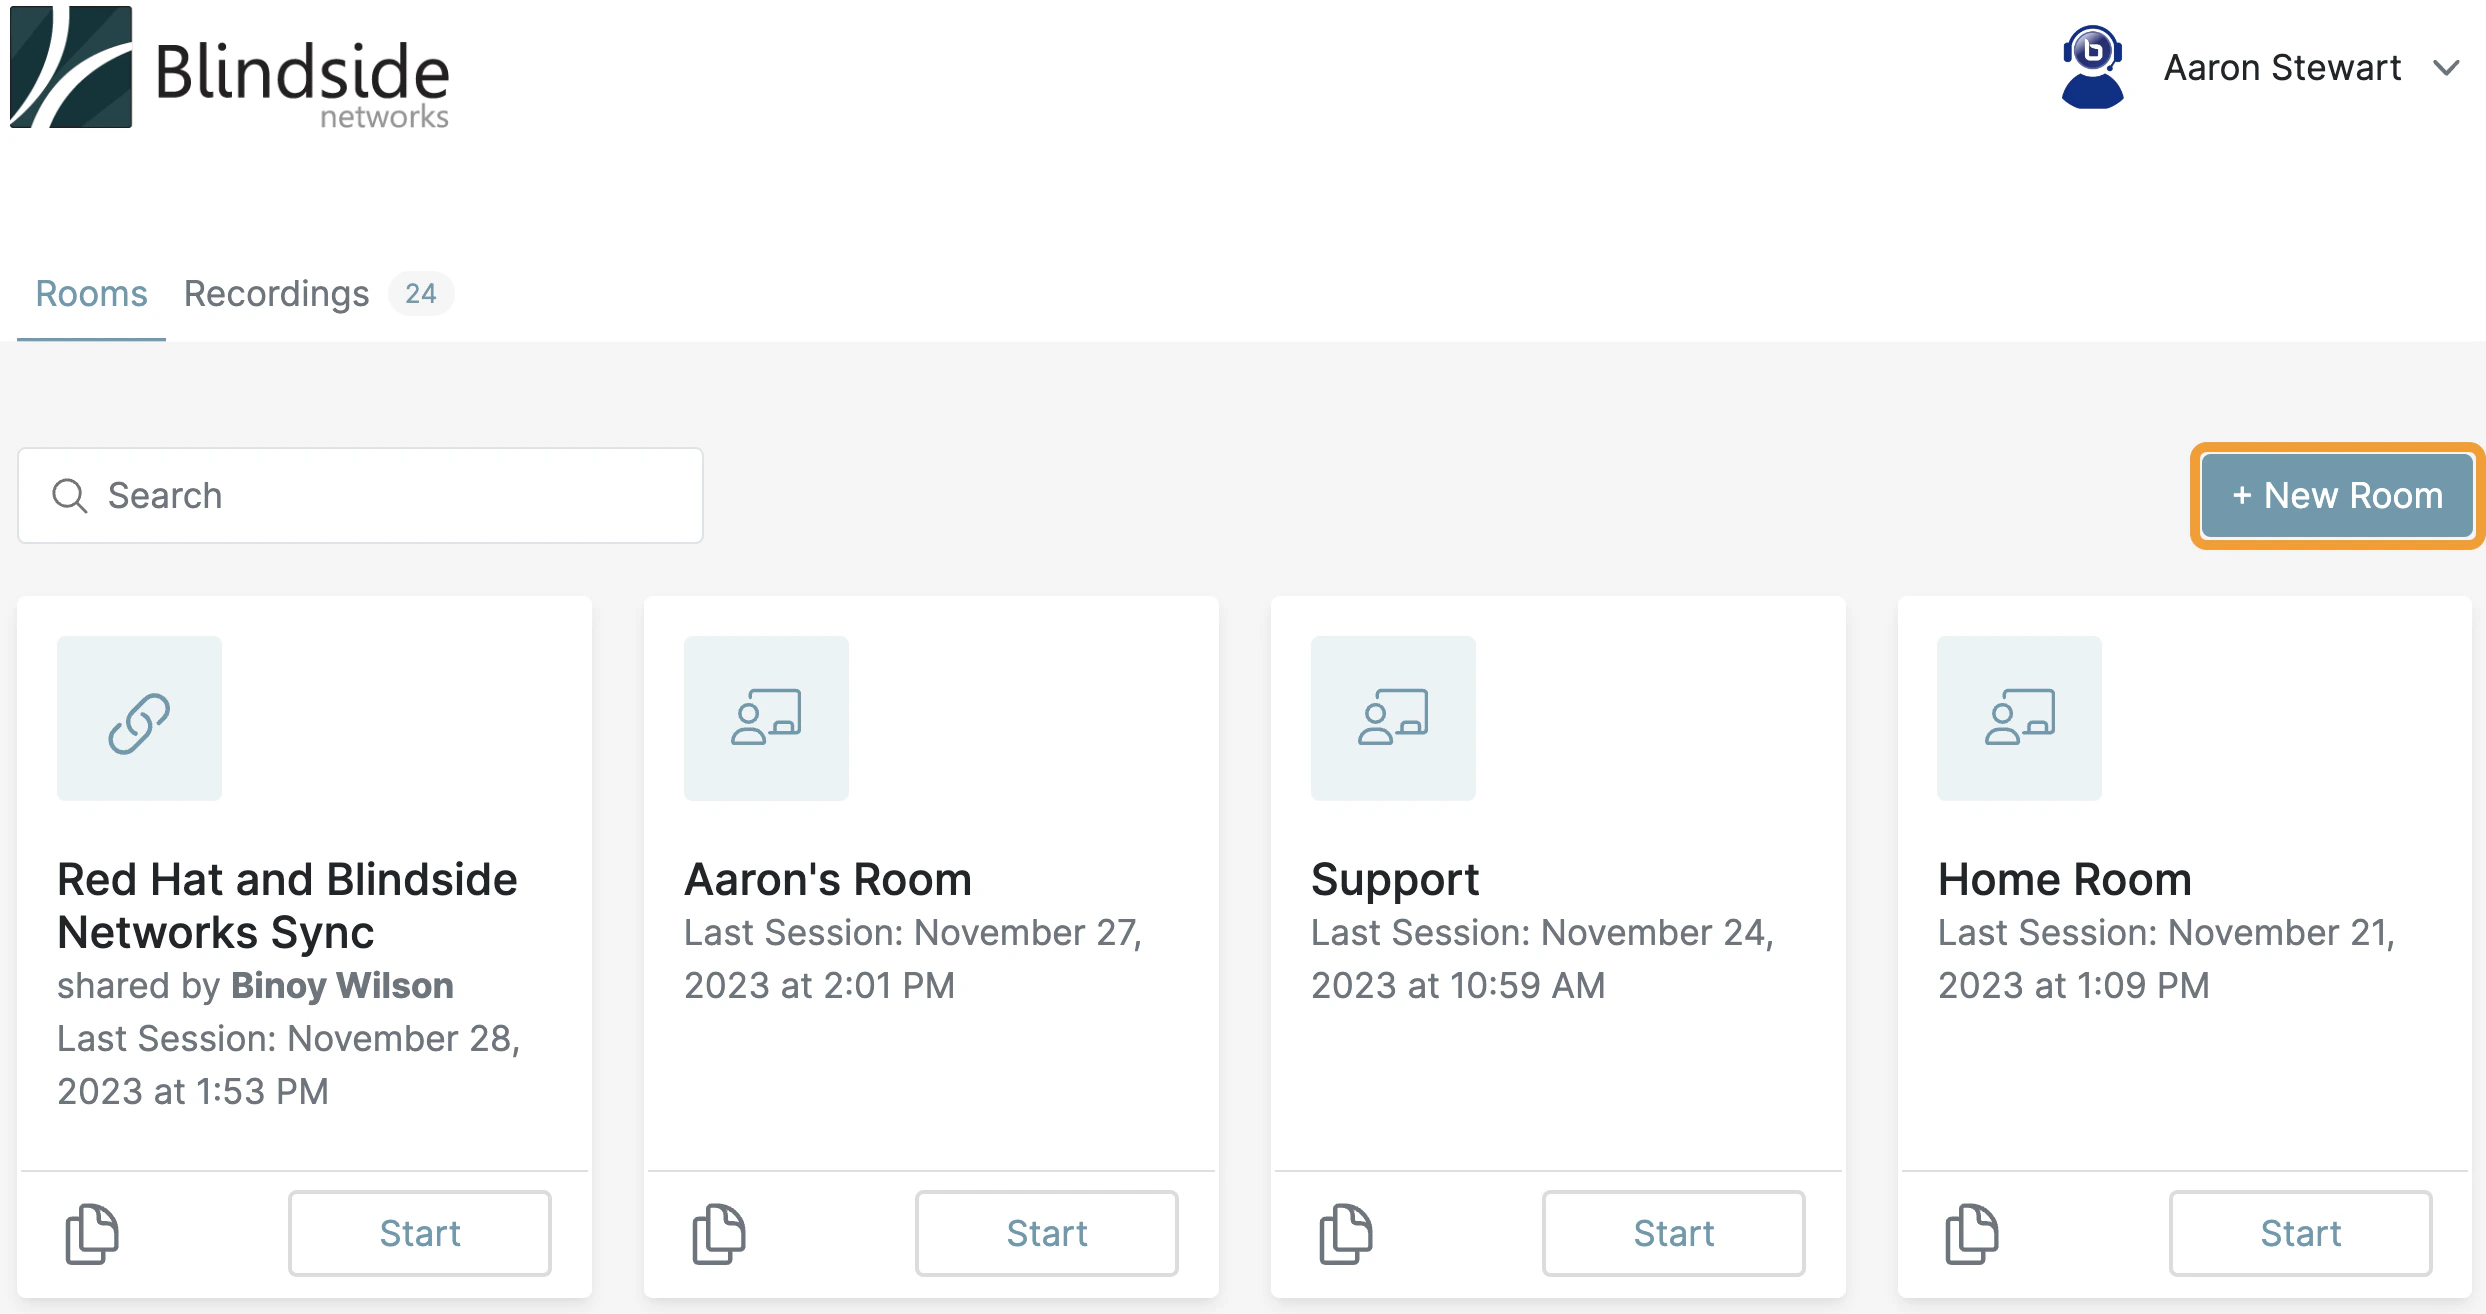The width and height of the screenshot is (2486, 1314).
Task: Start the Red Hat and Blindside Networks Sync
Action: point(419,1233)
